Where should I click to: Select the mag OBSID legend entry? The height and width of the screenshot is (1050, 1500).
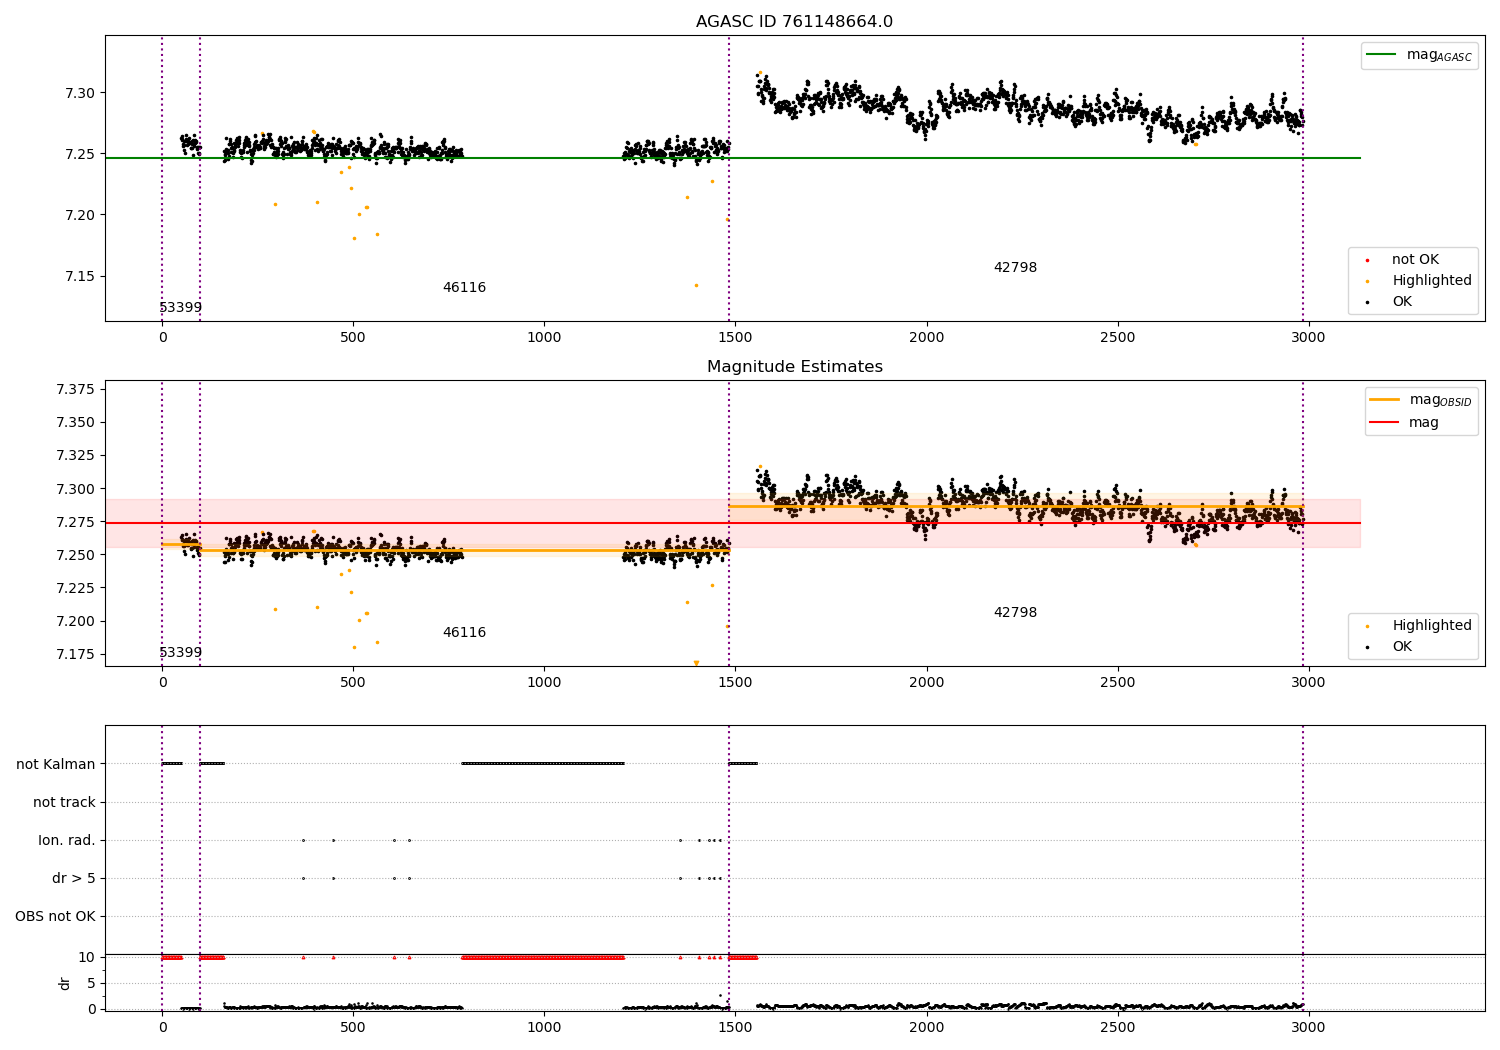pyautogui.click(x=1420, y=400)
